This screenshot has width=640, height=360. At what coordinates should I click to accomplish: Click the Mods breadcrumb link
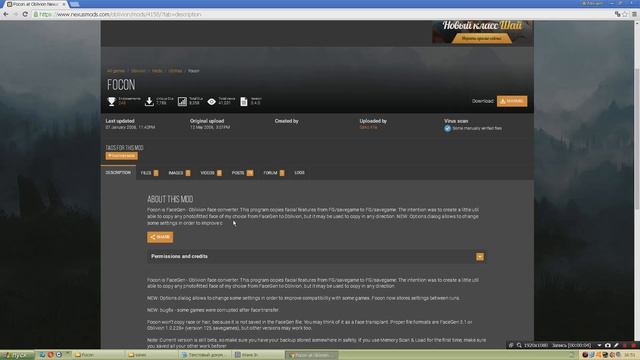157,71
